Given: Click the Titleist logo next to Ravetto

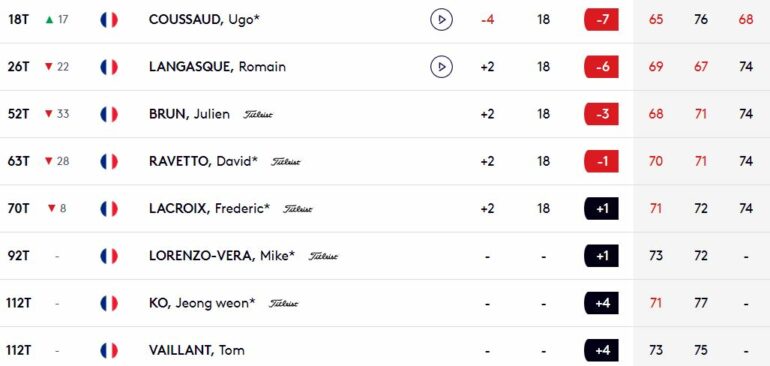Looking at the screenshot, I should click(286, 162).
